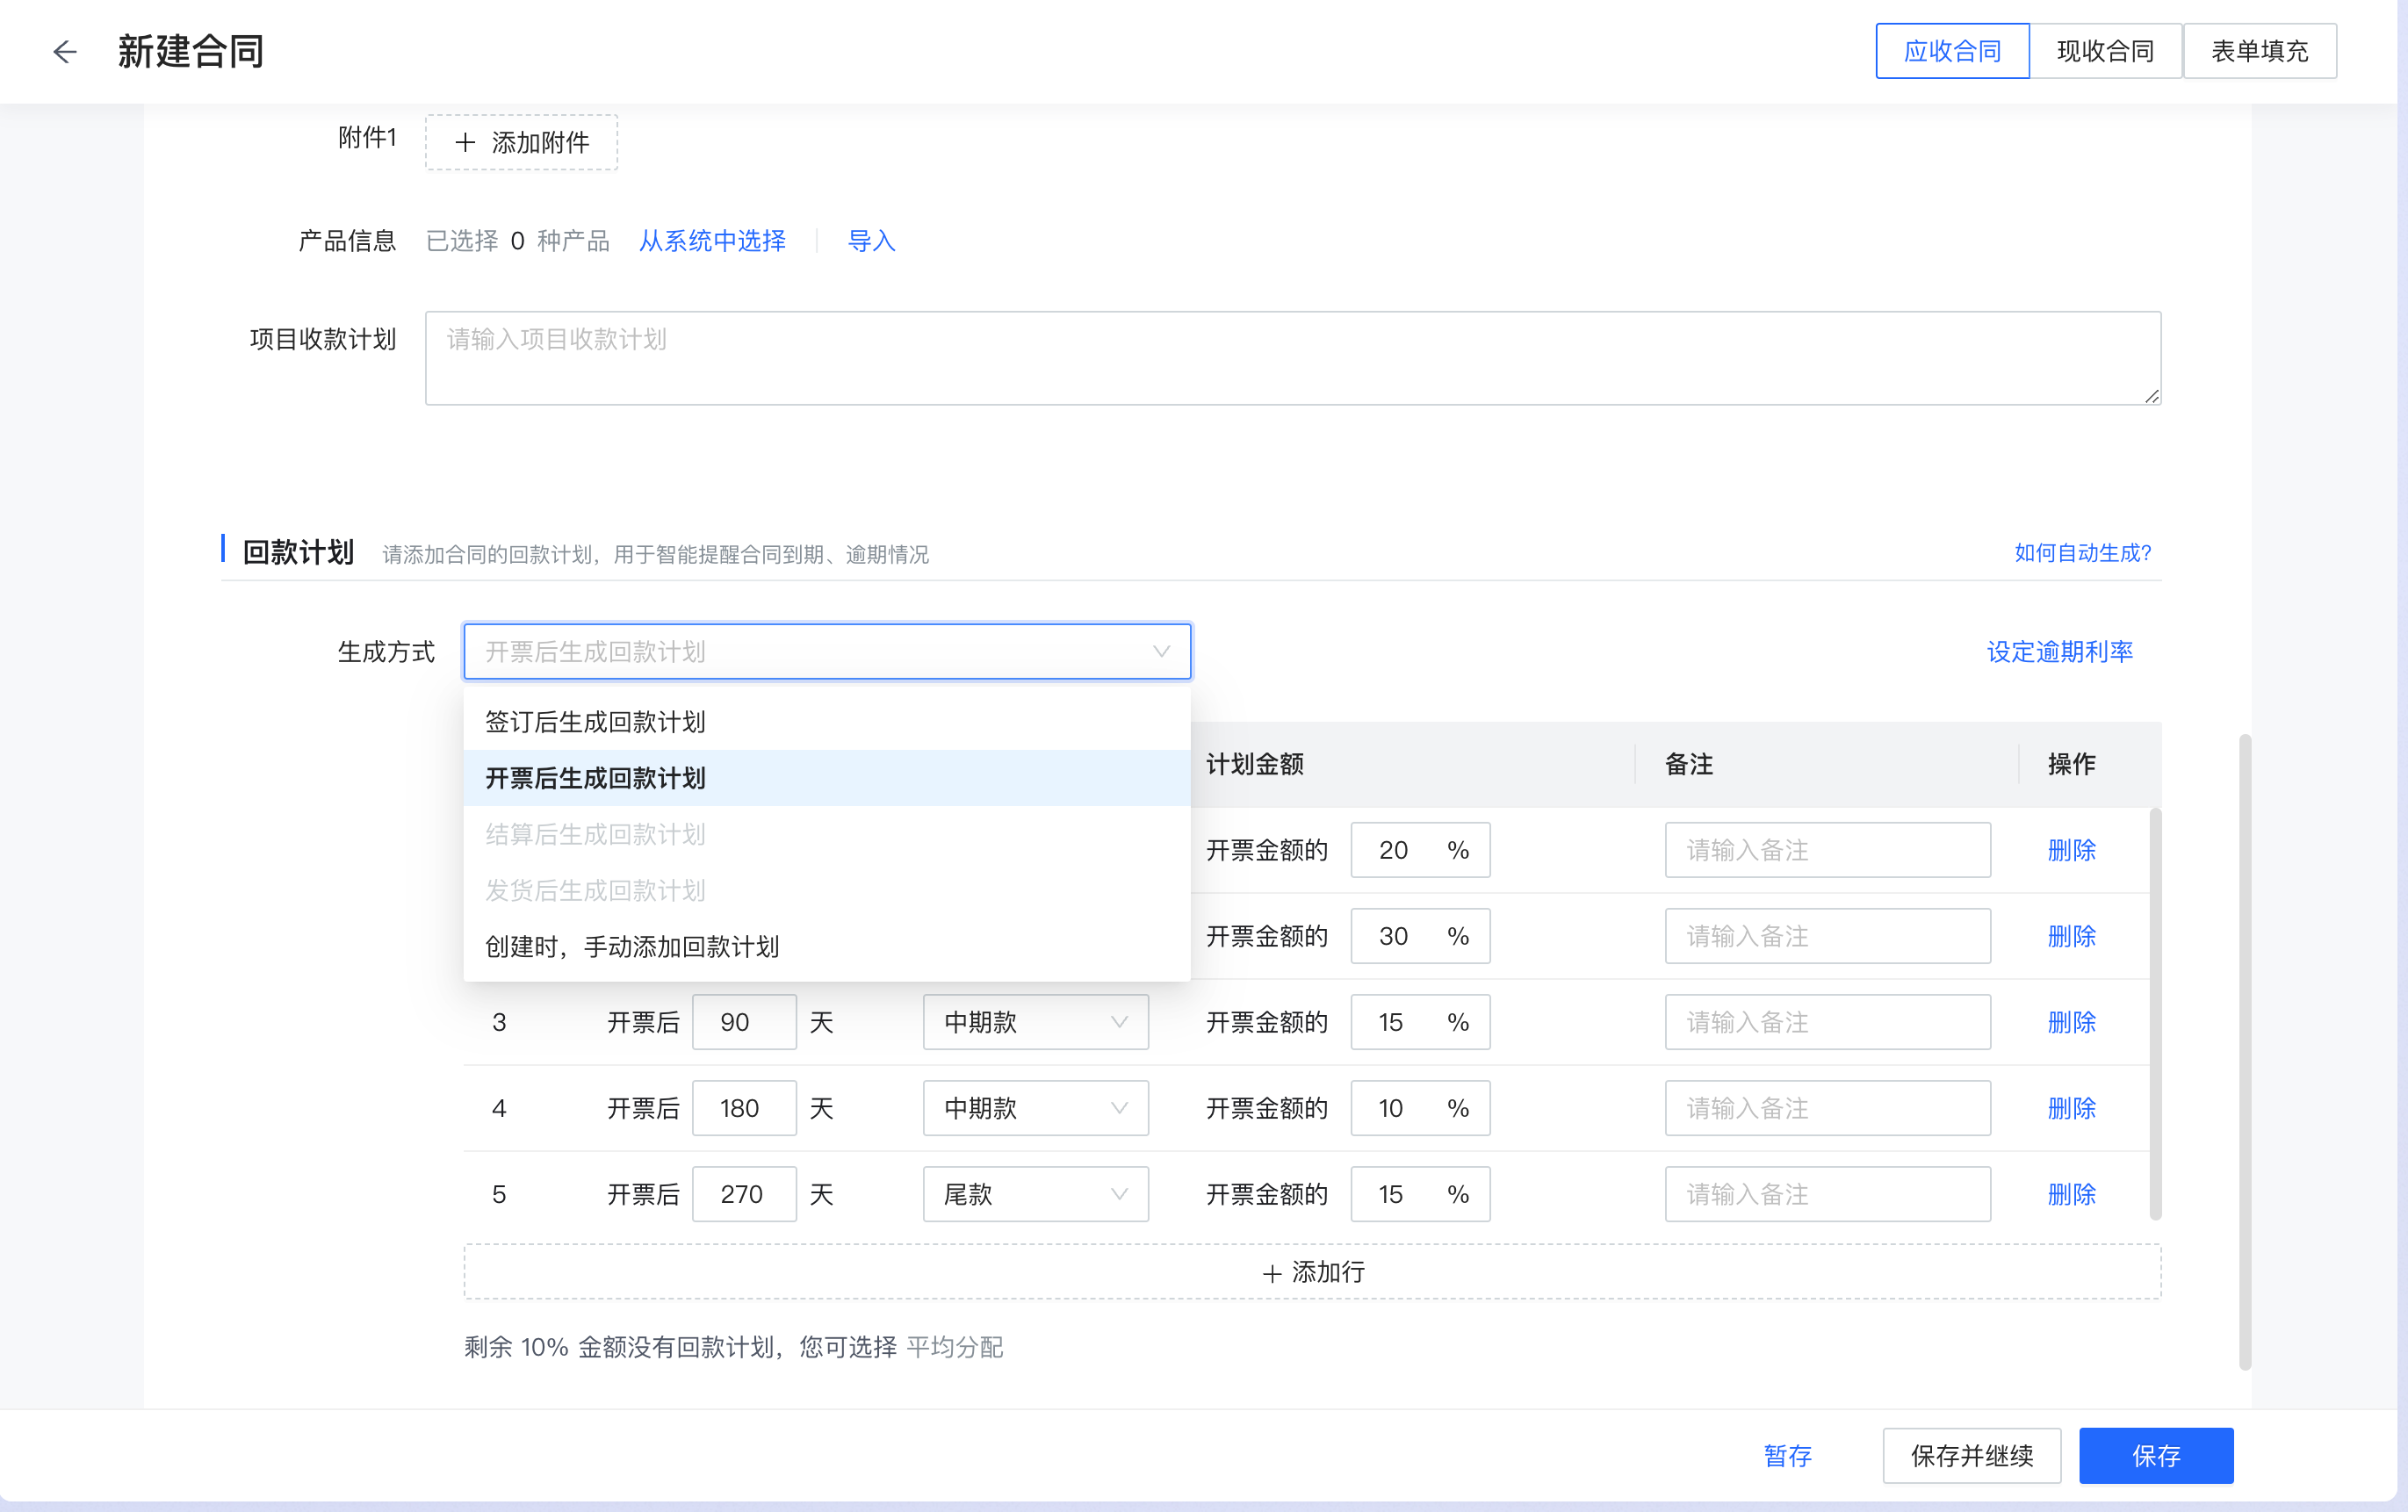The height and width of the screenshot is (1512, 2408).
Task: Click the back arrow to exit 新建合同
Action: click(x=64, y=51)
